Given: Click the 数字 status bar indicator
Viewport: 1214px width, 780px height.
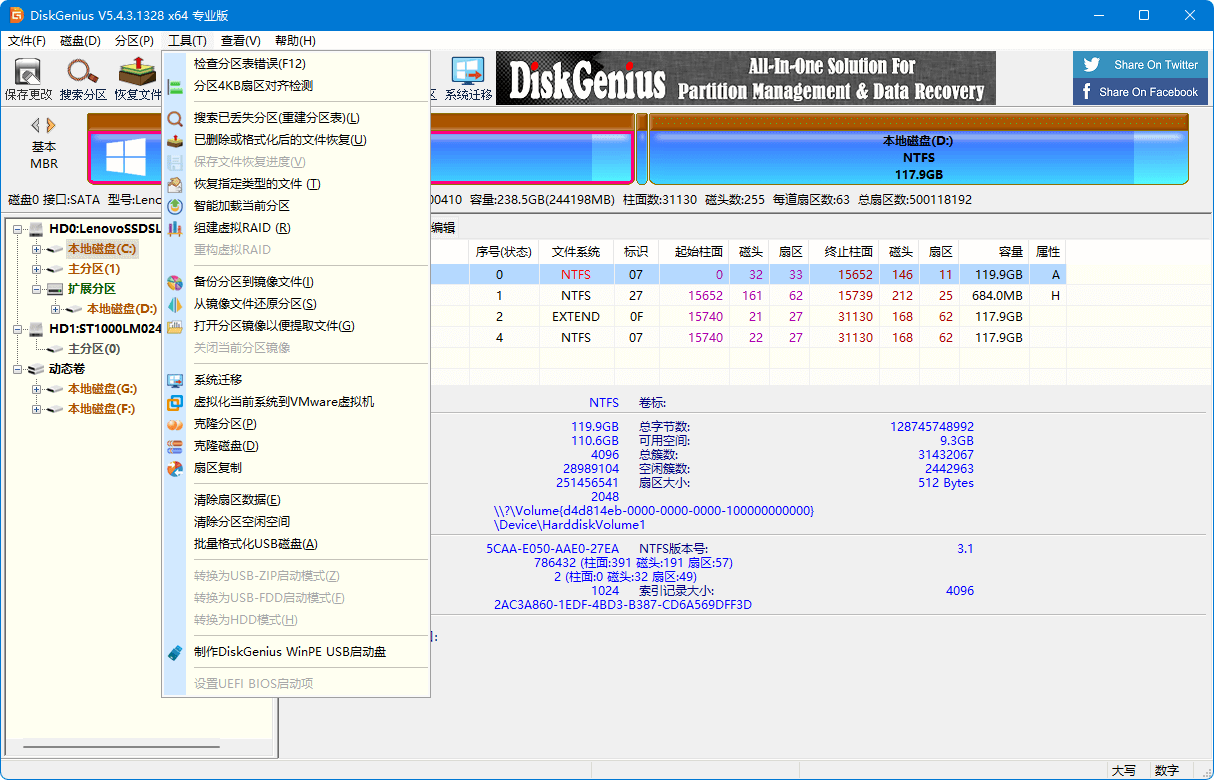Looking at the screenshot, I should point(1167,771).
